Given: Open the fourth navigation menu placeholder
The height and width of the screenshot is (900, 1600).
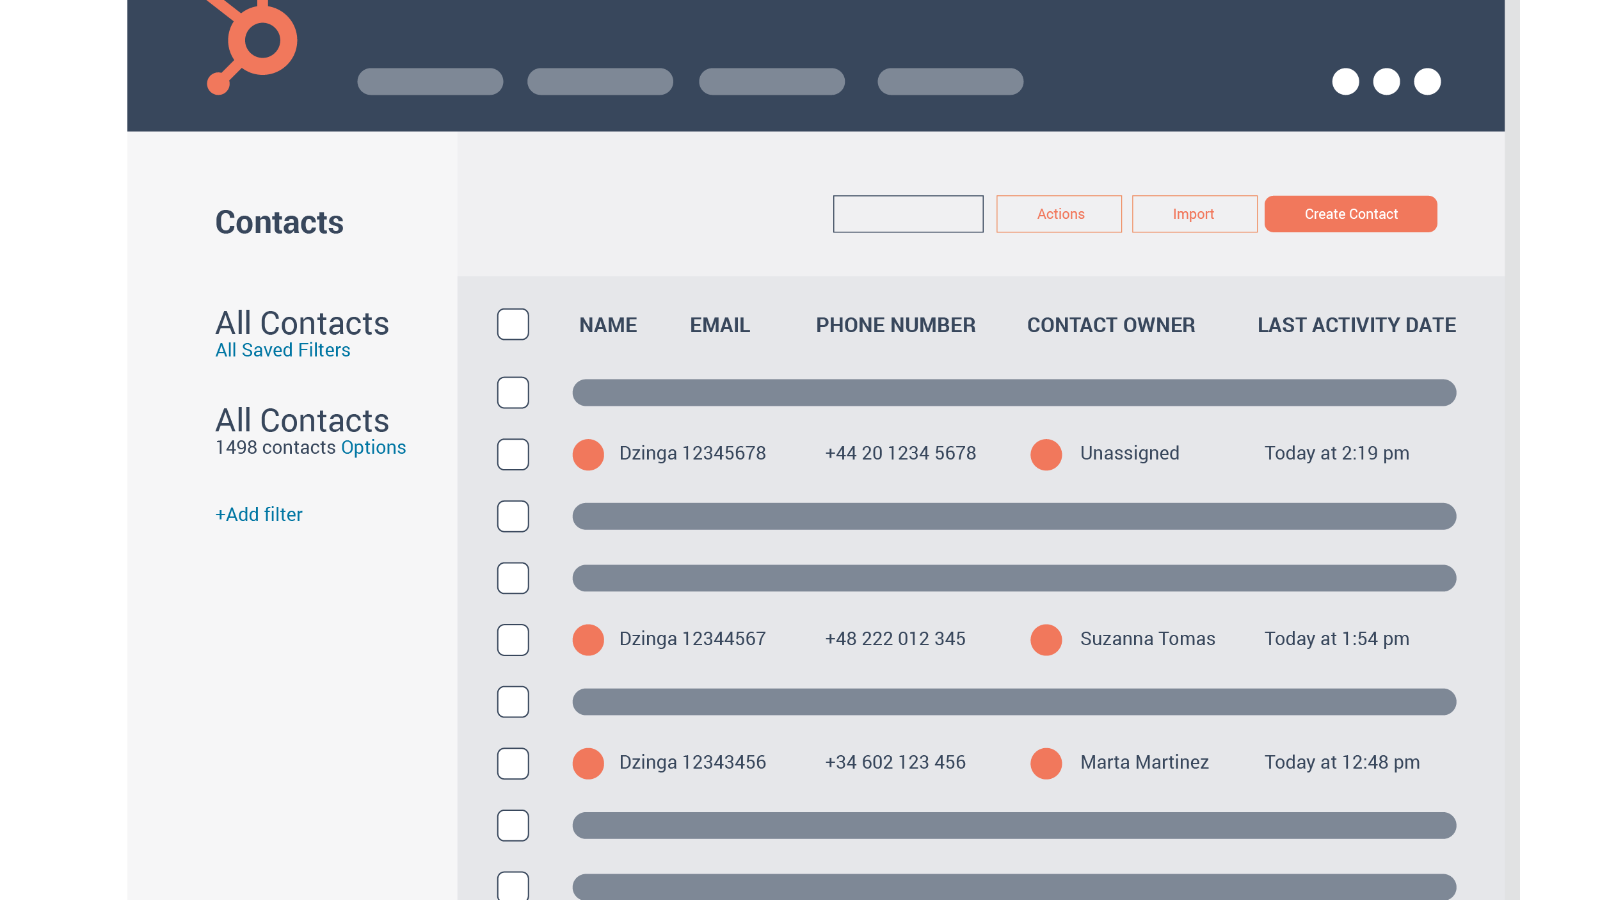Looking at the screenshot, I should coord(950,82).
